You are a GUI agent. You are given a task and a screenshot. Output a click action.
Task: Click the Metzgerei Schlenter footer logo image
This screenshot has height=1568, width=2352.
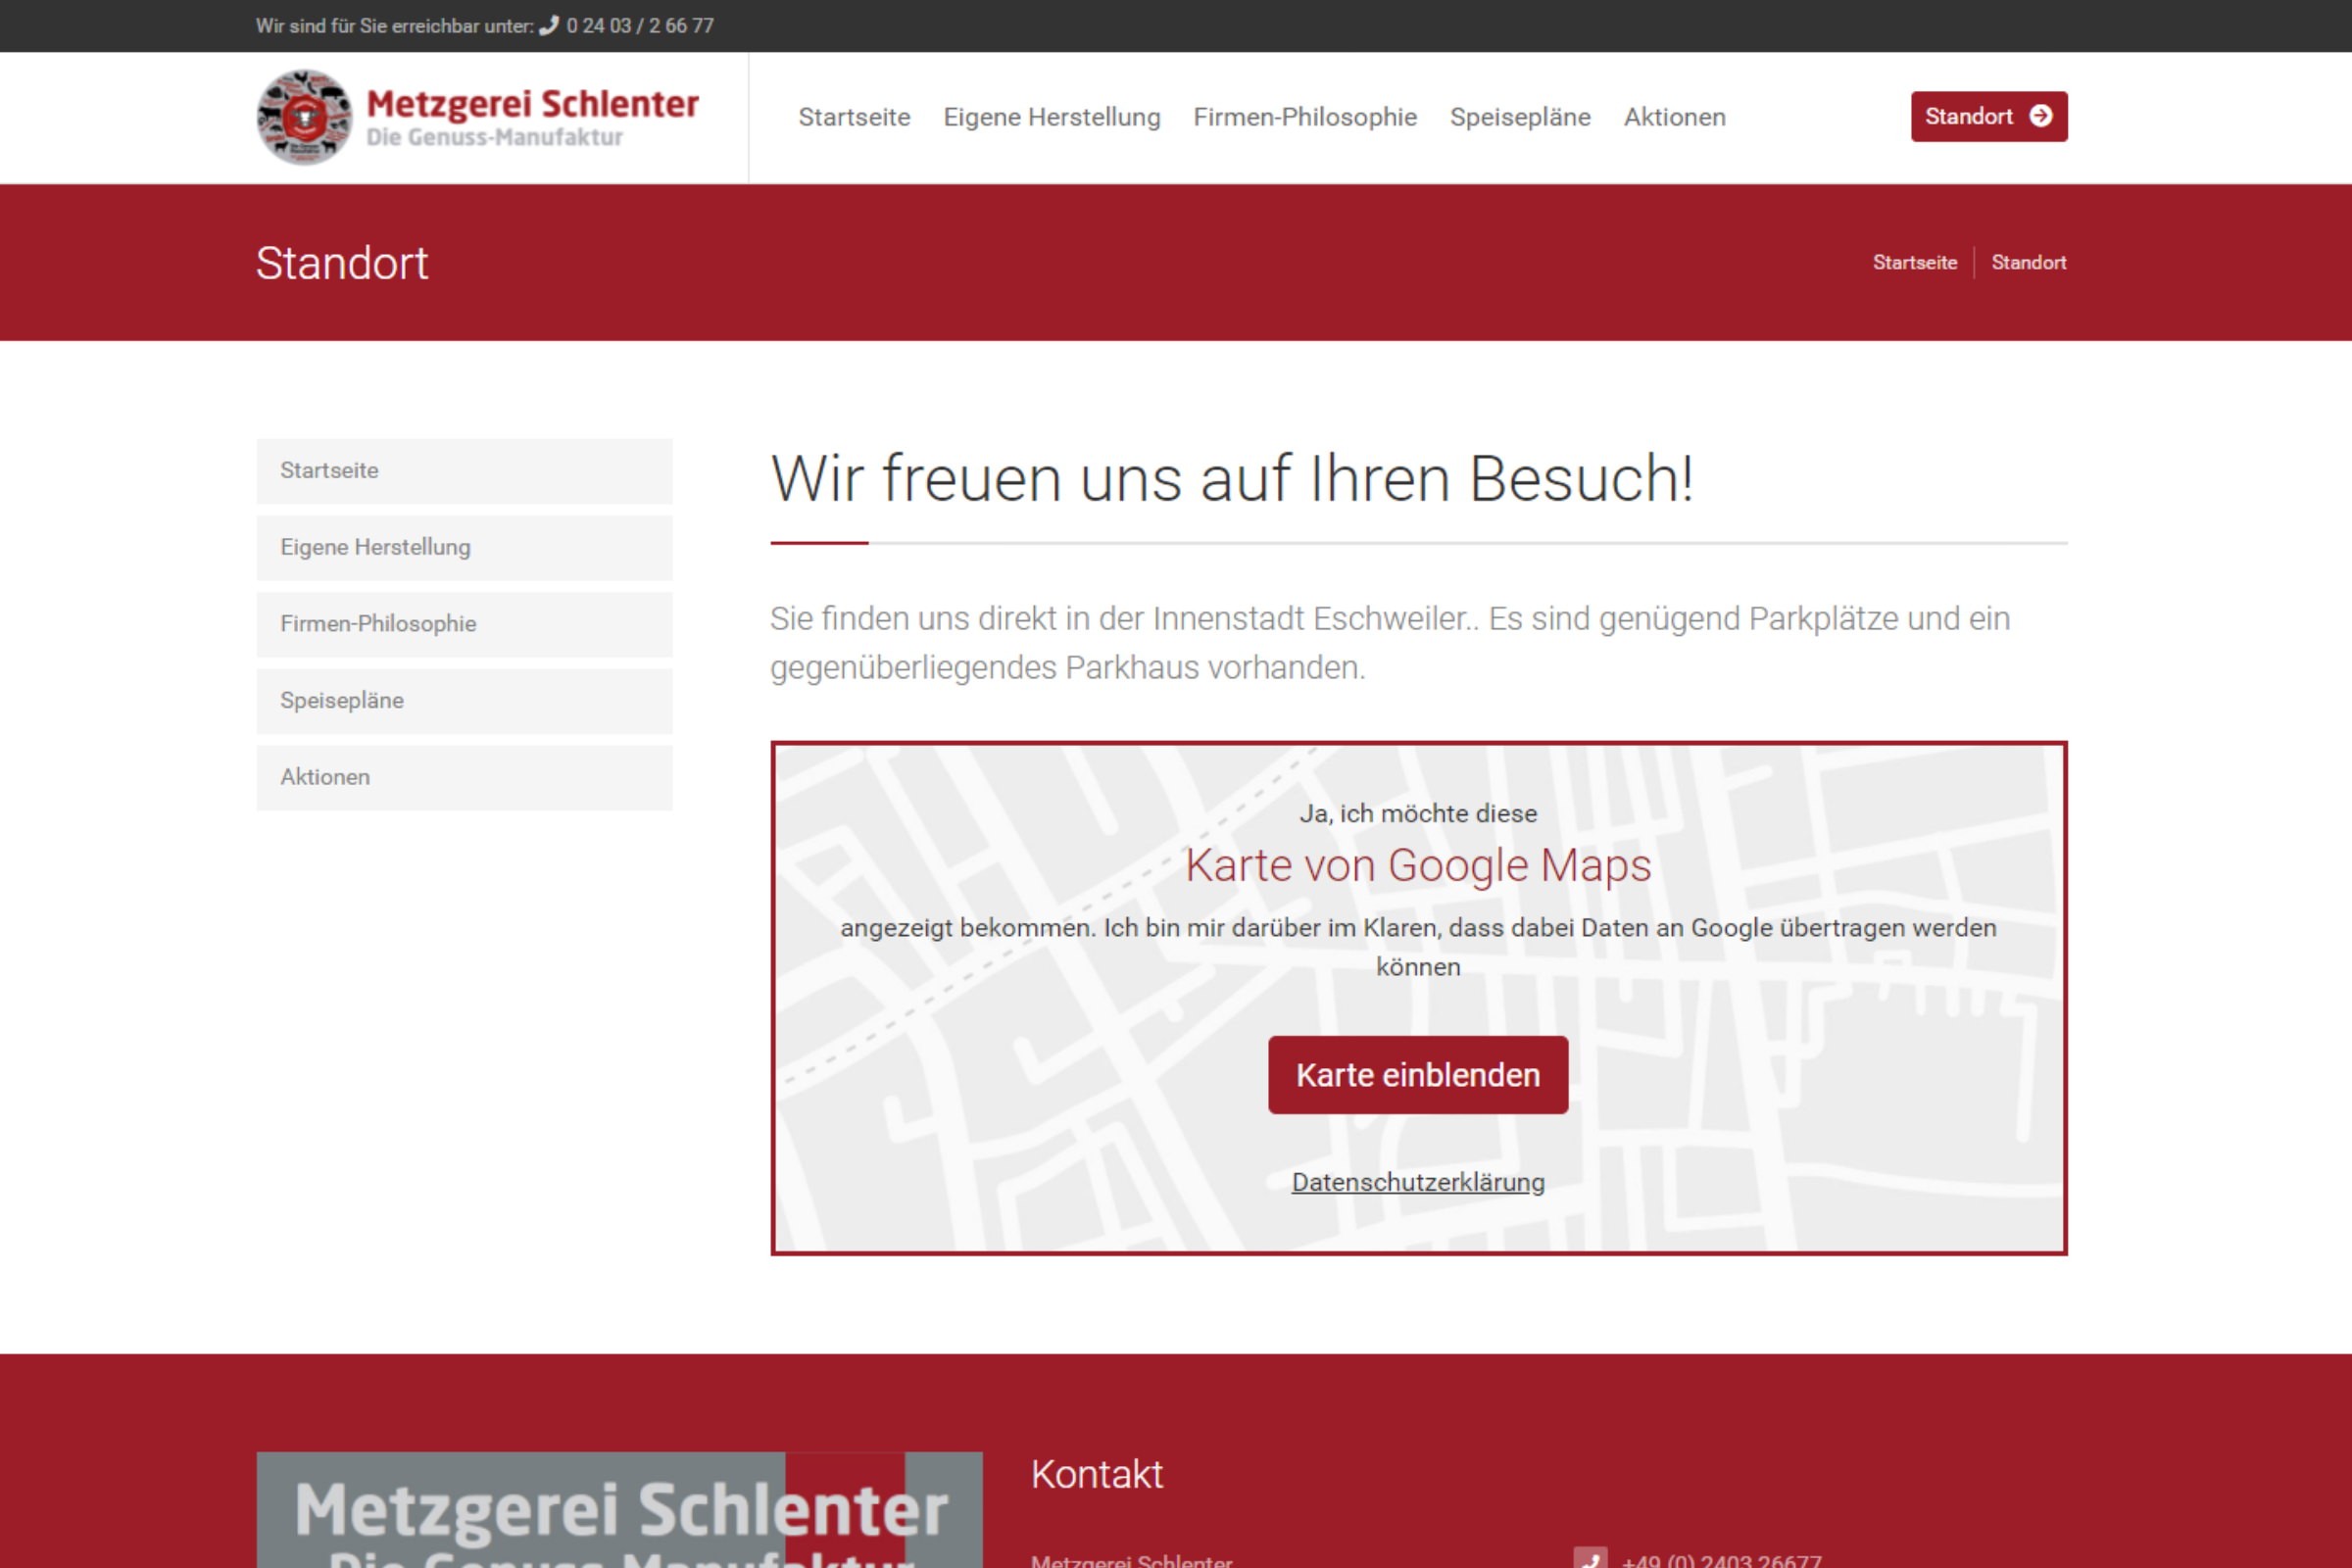(x=619, y=1510)
